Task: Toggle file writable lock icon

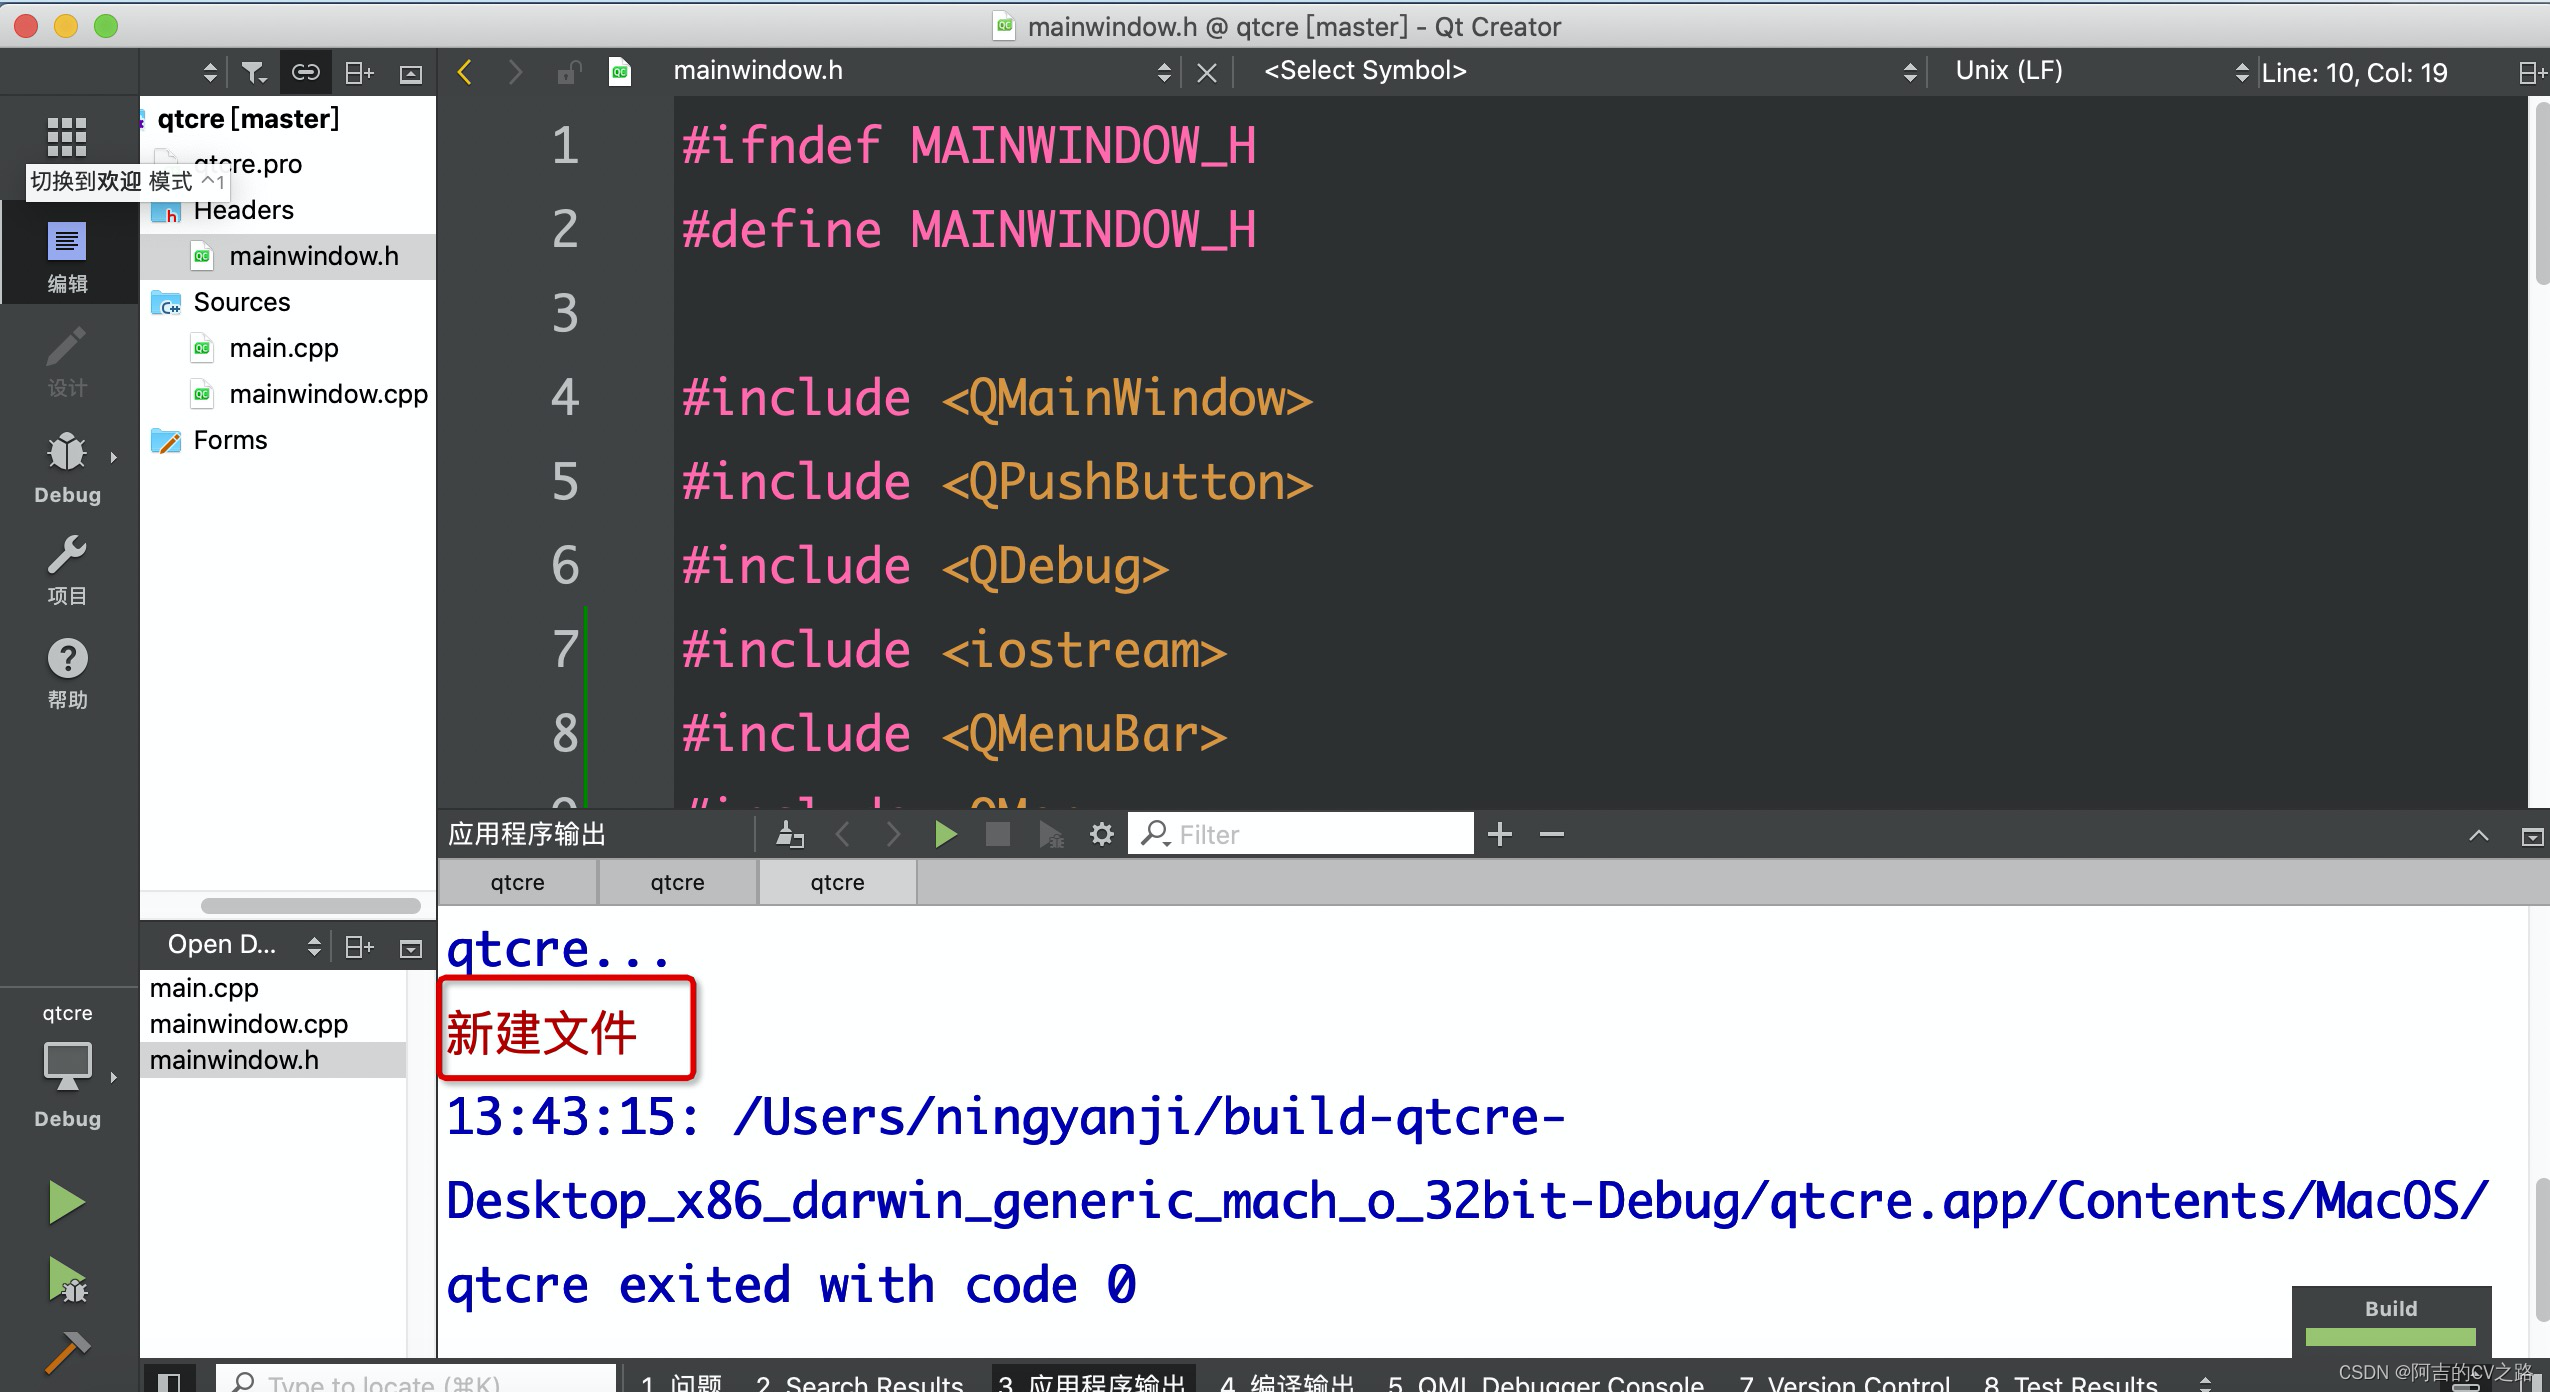Action: click(x=568, y=72)
